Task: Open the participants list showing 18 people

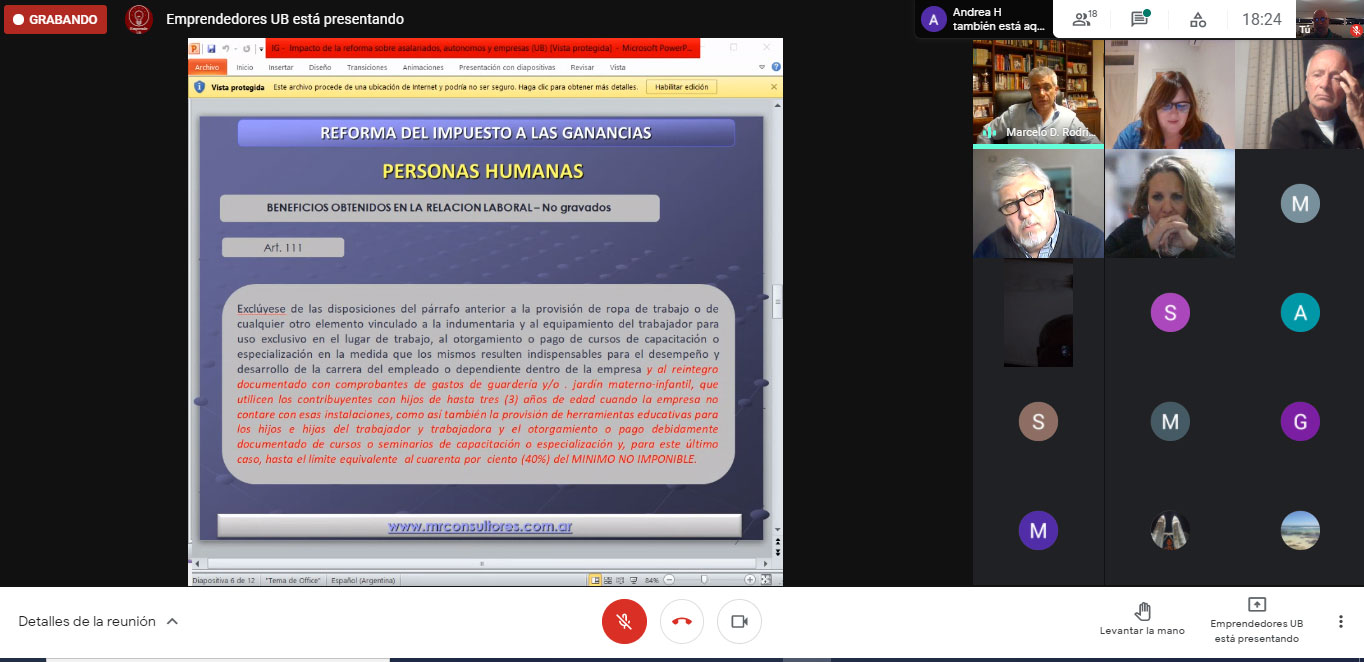Action: (1084, 19)
